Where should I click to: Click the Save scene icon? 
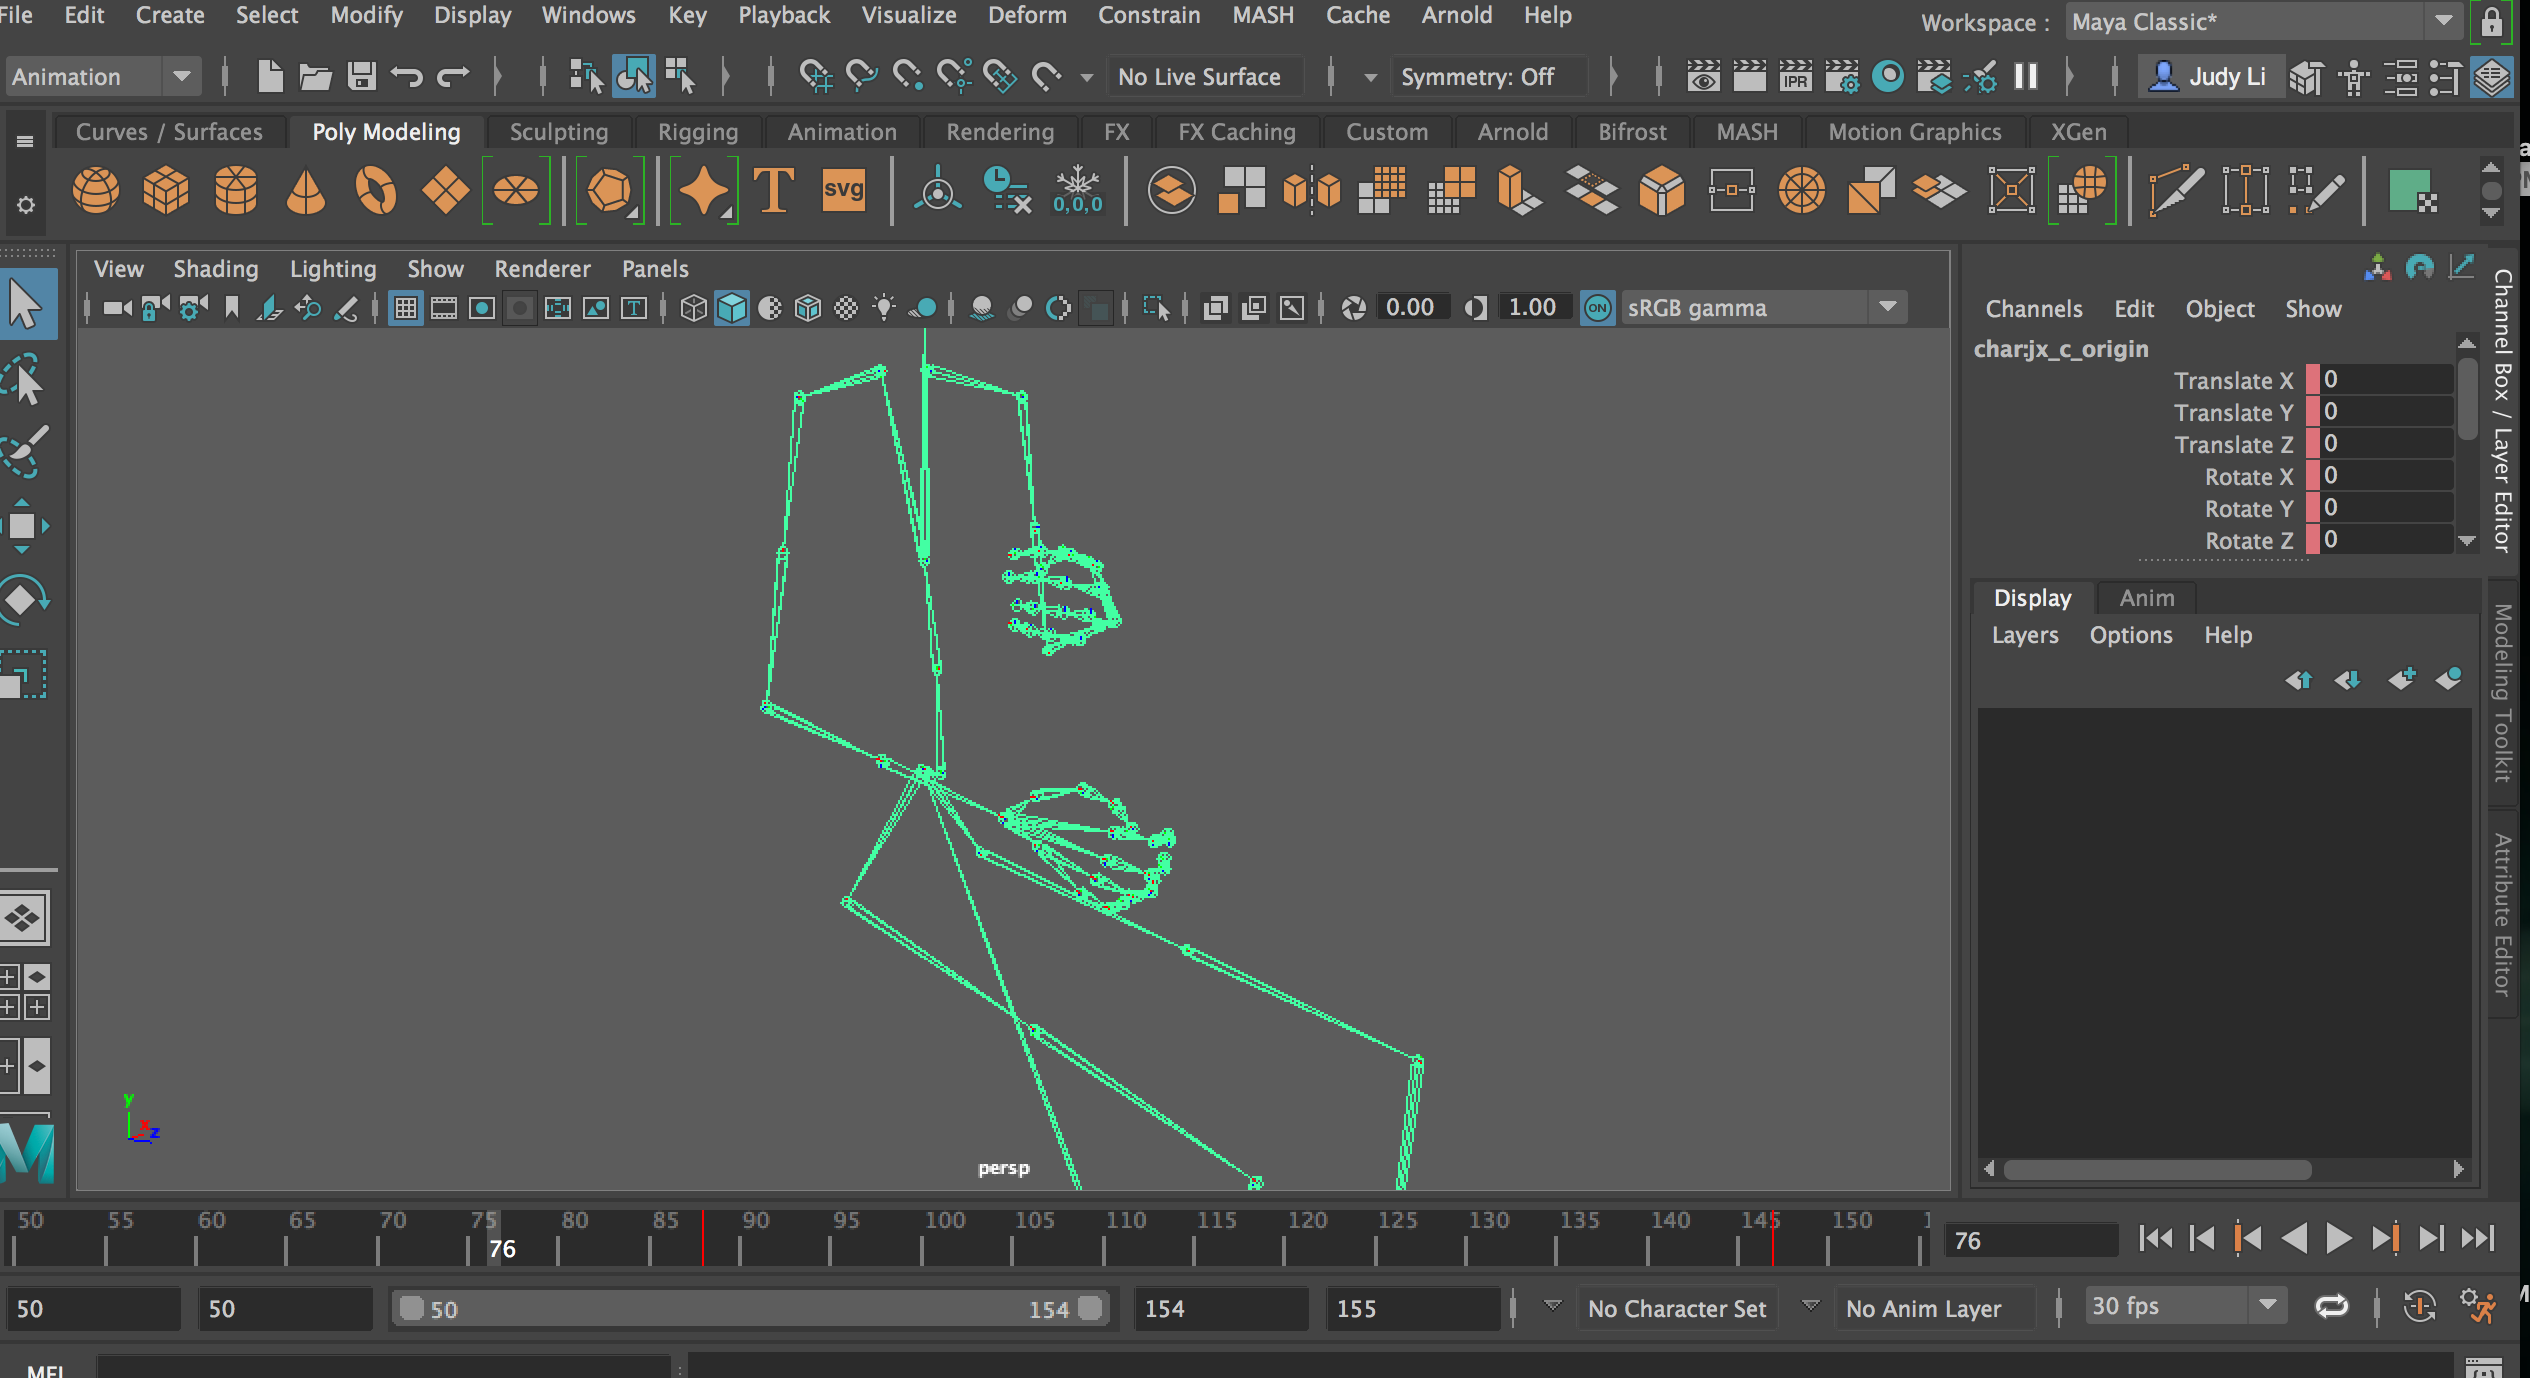pyautogui.click(x=361, y=77)
